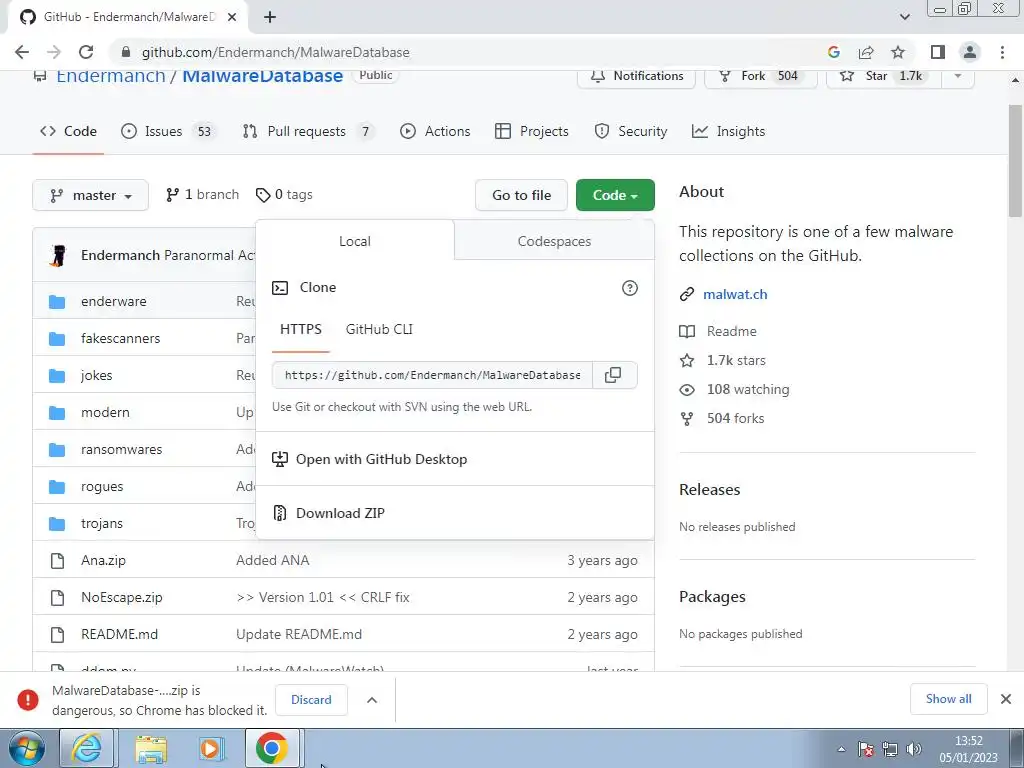View the 108 watching link
The image size is (1024, 768).
pyautogui.click(x=748, y=389)
